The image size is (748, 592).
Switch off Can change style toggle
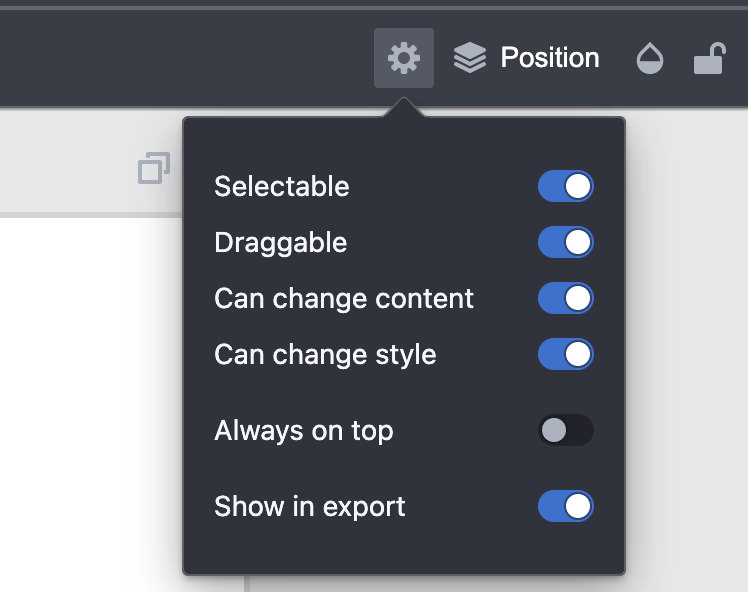(x=566, y=355)
